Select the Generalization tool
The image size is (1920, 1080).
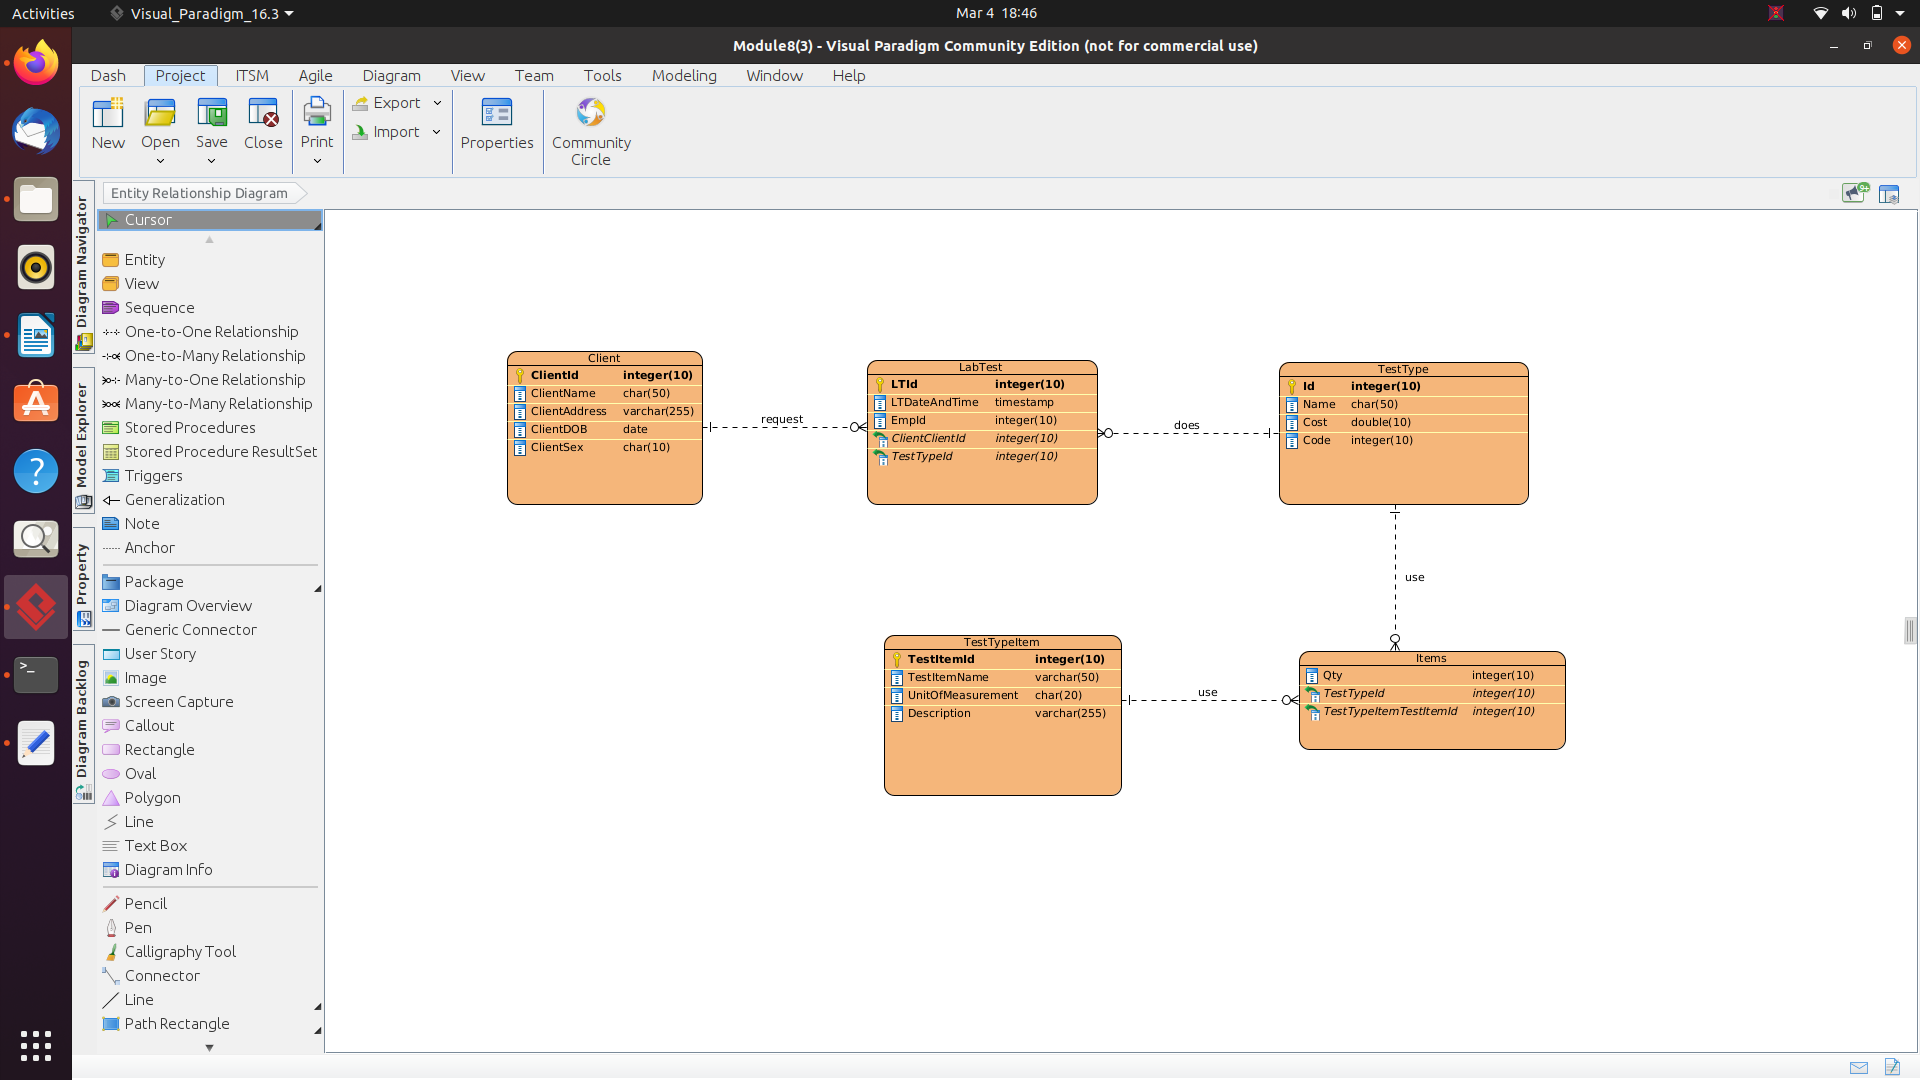coord(176,499)
